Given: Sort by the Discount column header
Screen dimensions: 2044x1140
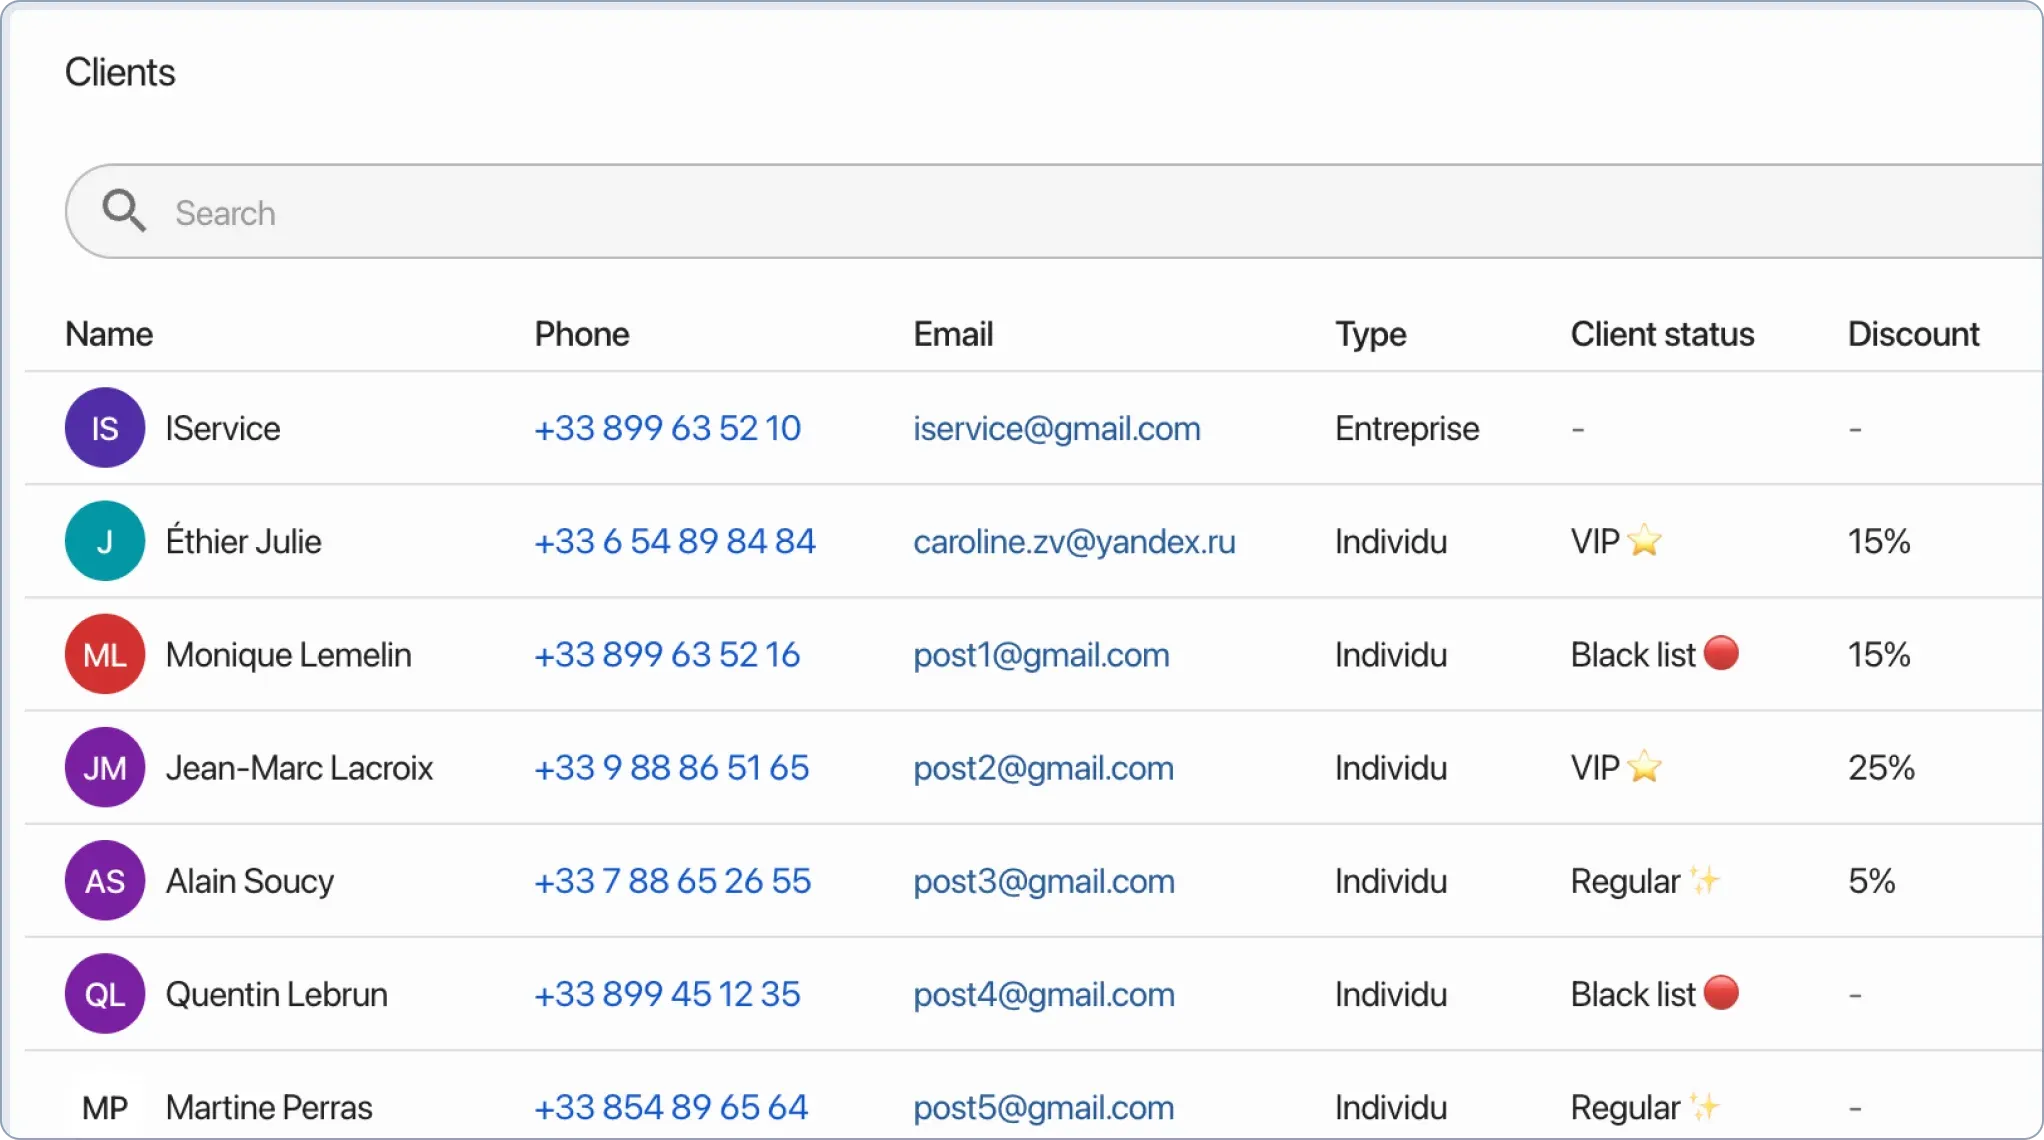Looking at the screenshot, I should click(x=1912, y=333).
